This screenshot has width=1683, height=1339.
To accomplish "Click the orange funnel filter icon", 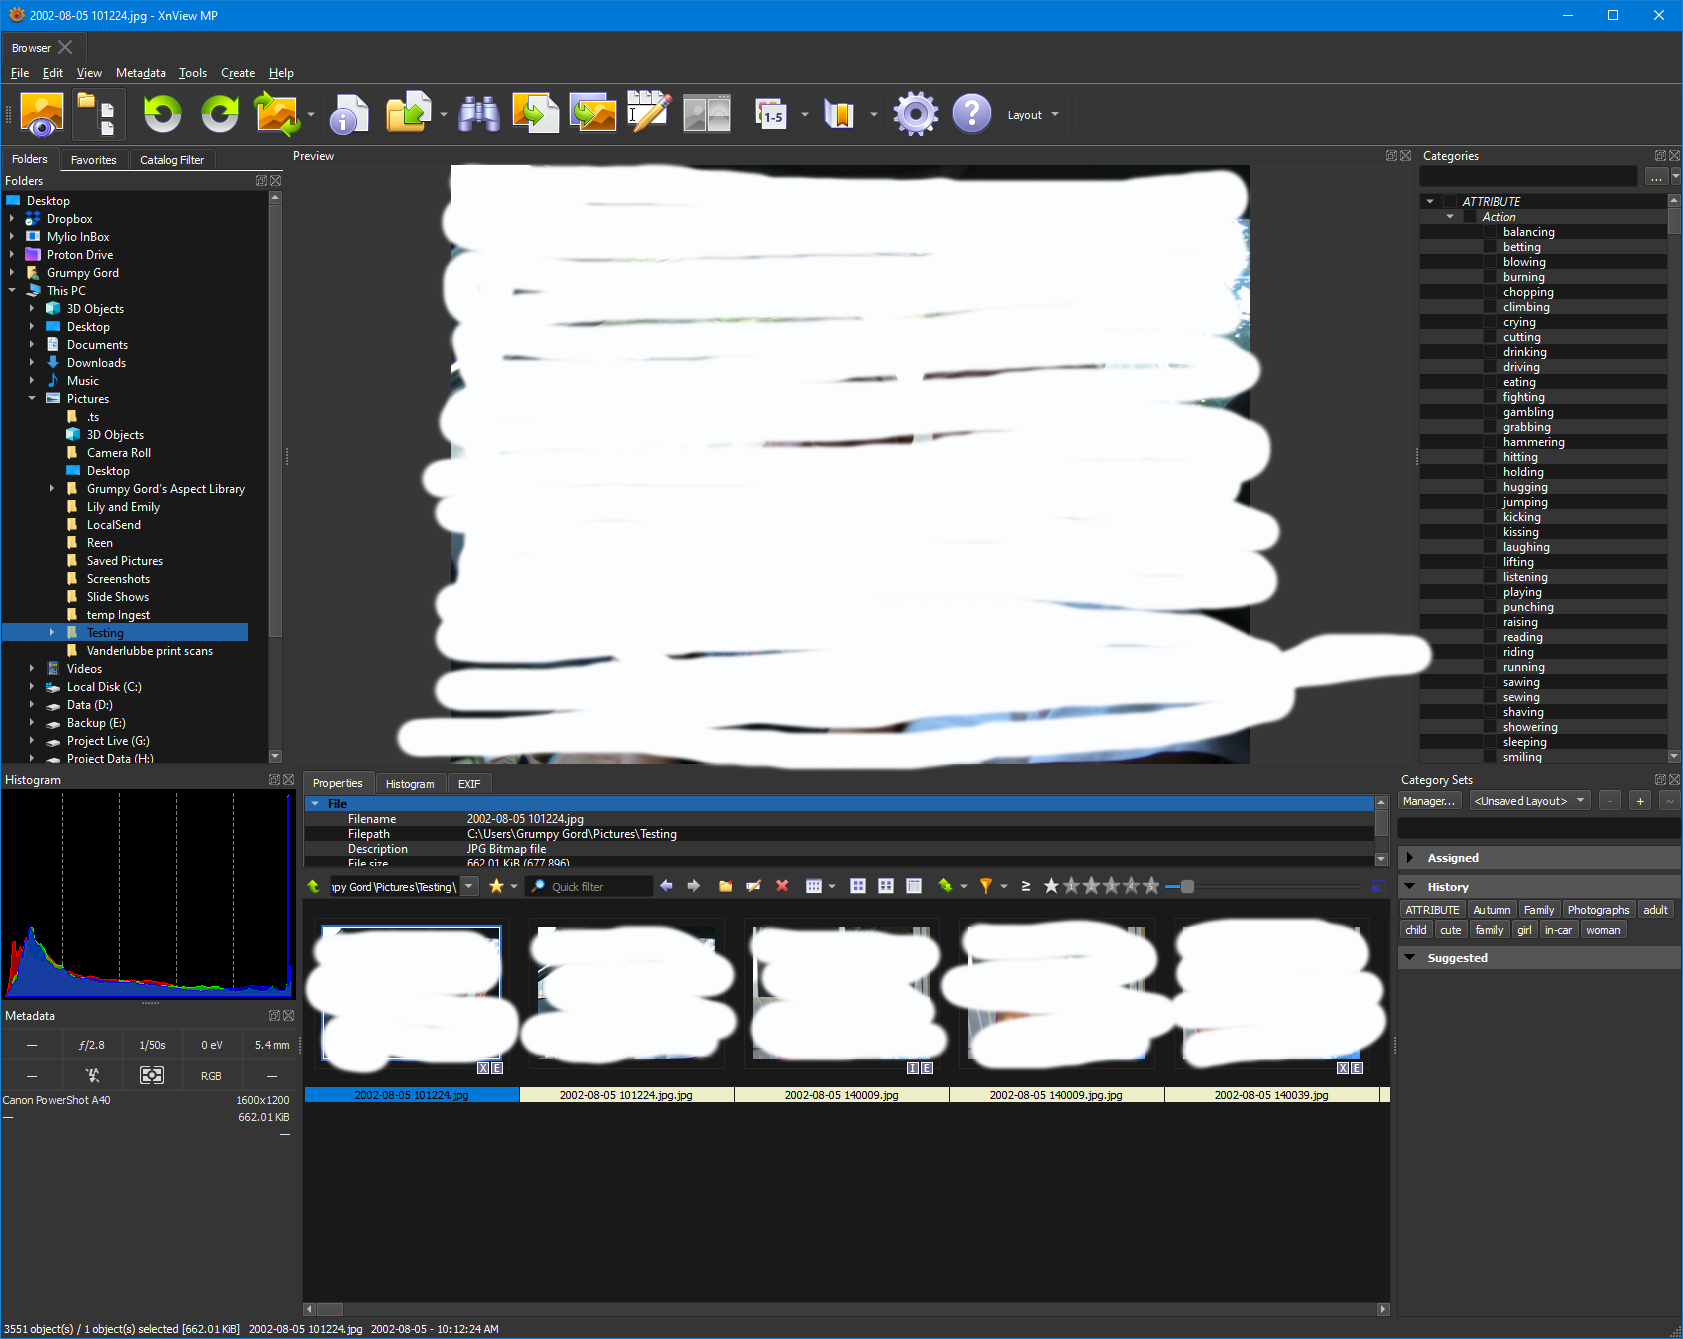I will click(985, 886).
